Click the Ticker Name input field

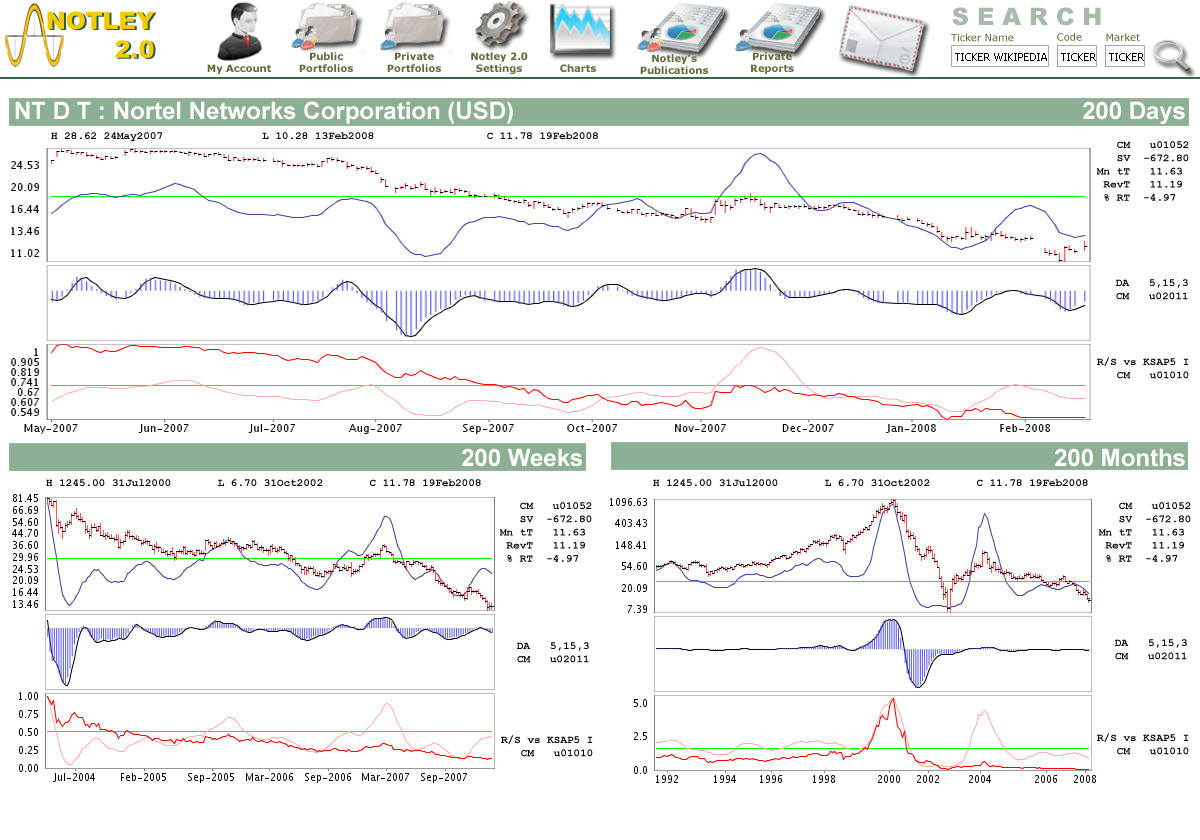1000,57
